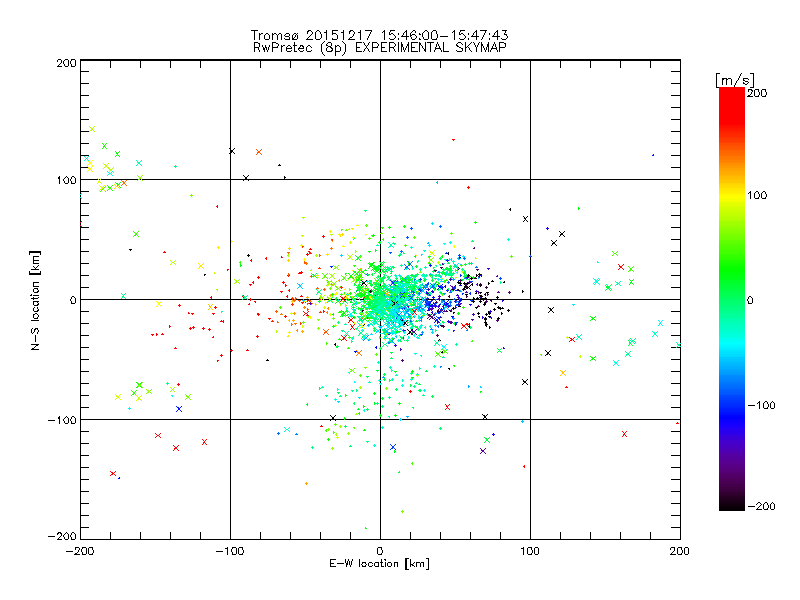
Task: Click the x-axis tick label '0'
Action: pos(380,551)
